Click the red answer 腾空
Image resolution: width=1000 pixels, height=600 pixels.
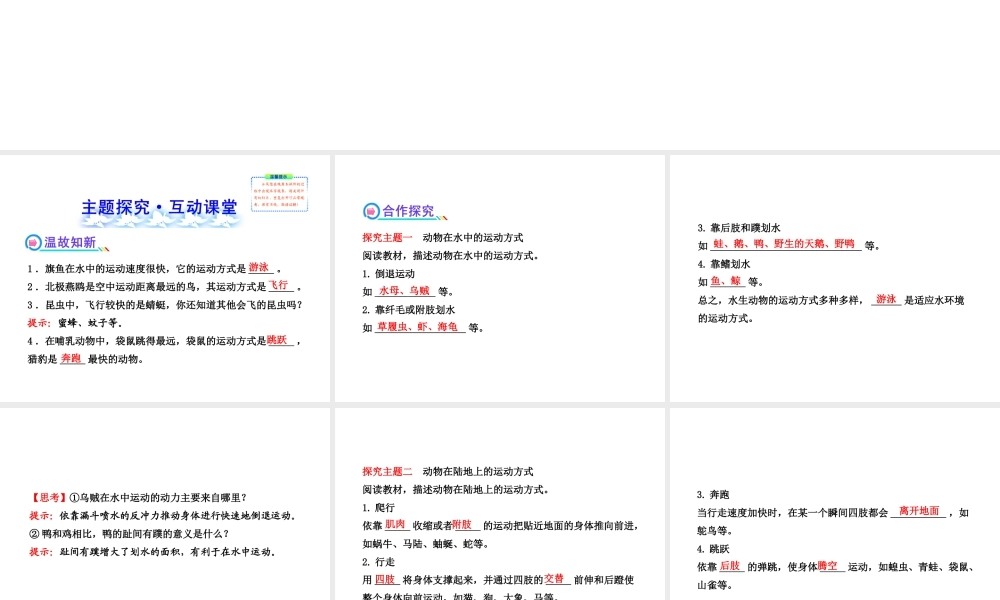point(827,566)
